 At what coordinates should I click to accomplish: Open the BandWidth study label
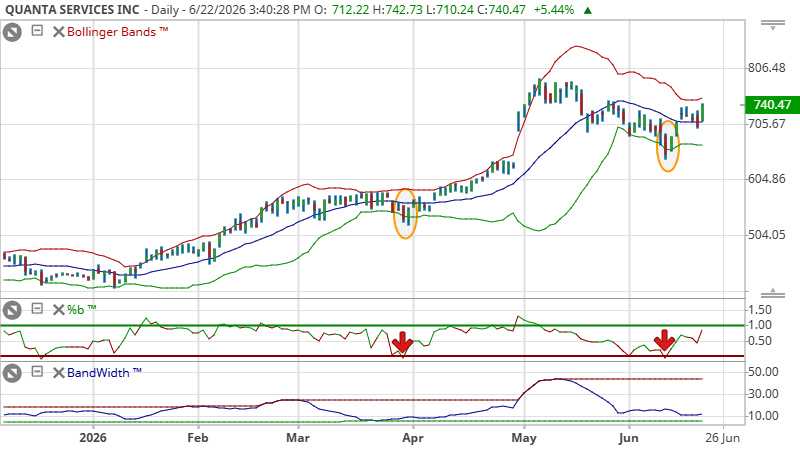coord(104,372)
